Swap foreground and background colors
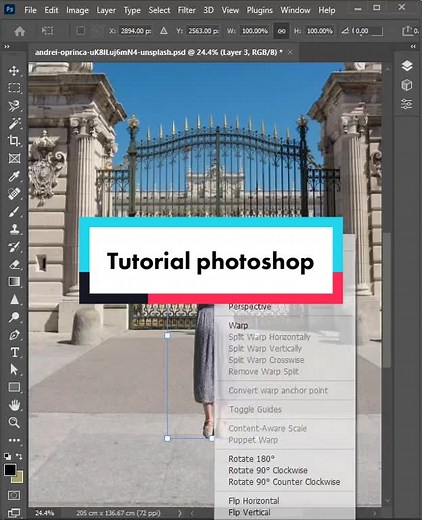 point(19,456)
